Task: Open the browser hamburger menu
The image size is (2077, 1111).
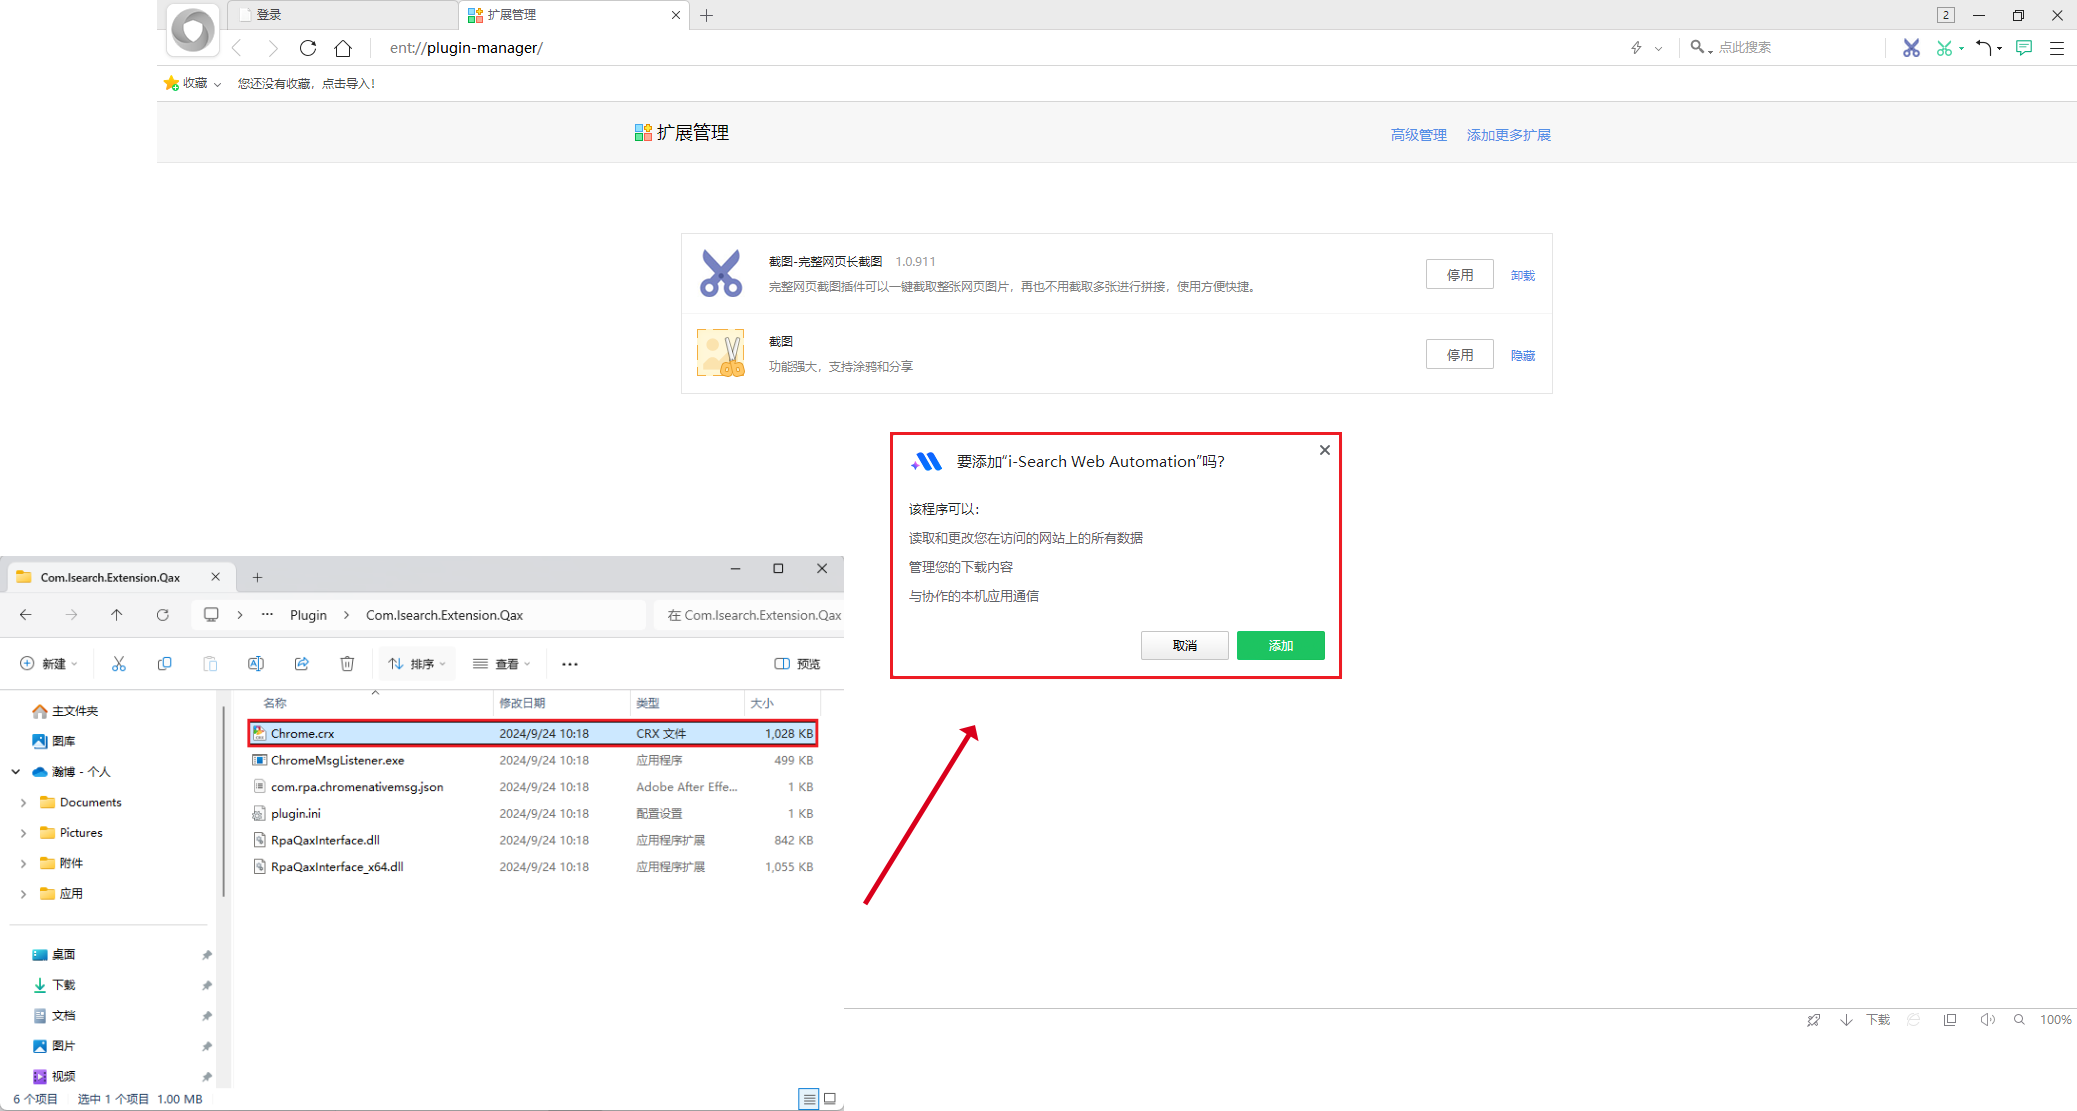Action: [x=2057, y=48]
